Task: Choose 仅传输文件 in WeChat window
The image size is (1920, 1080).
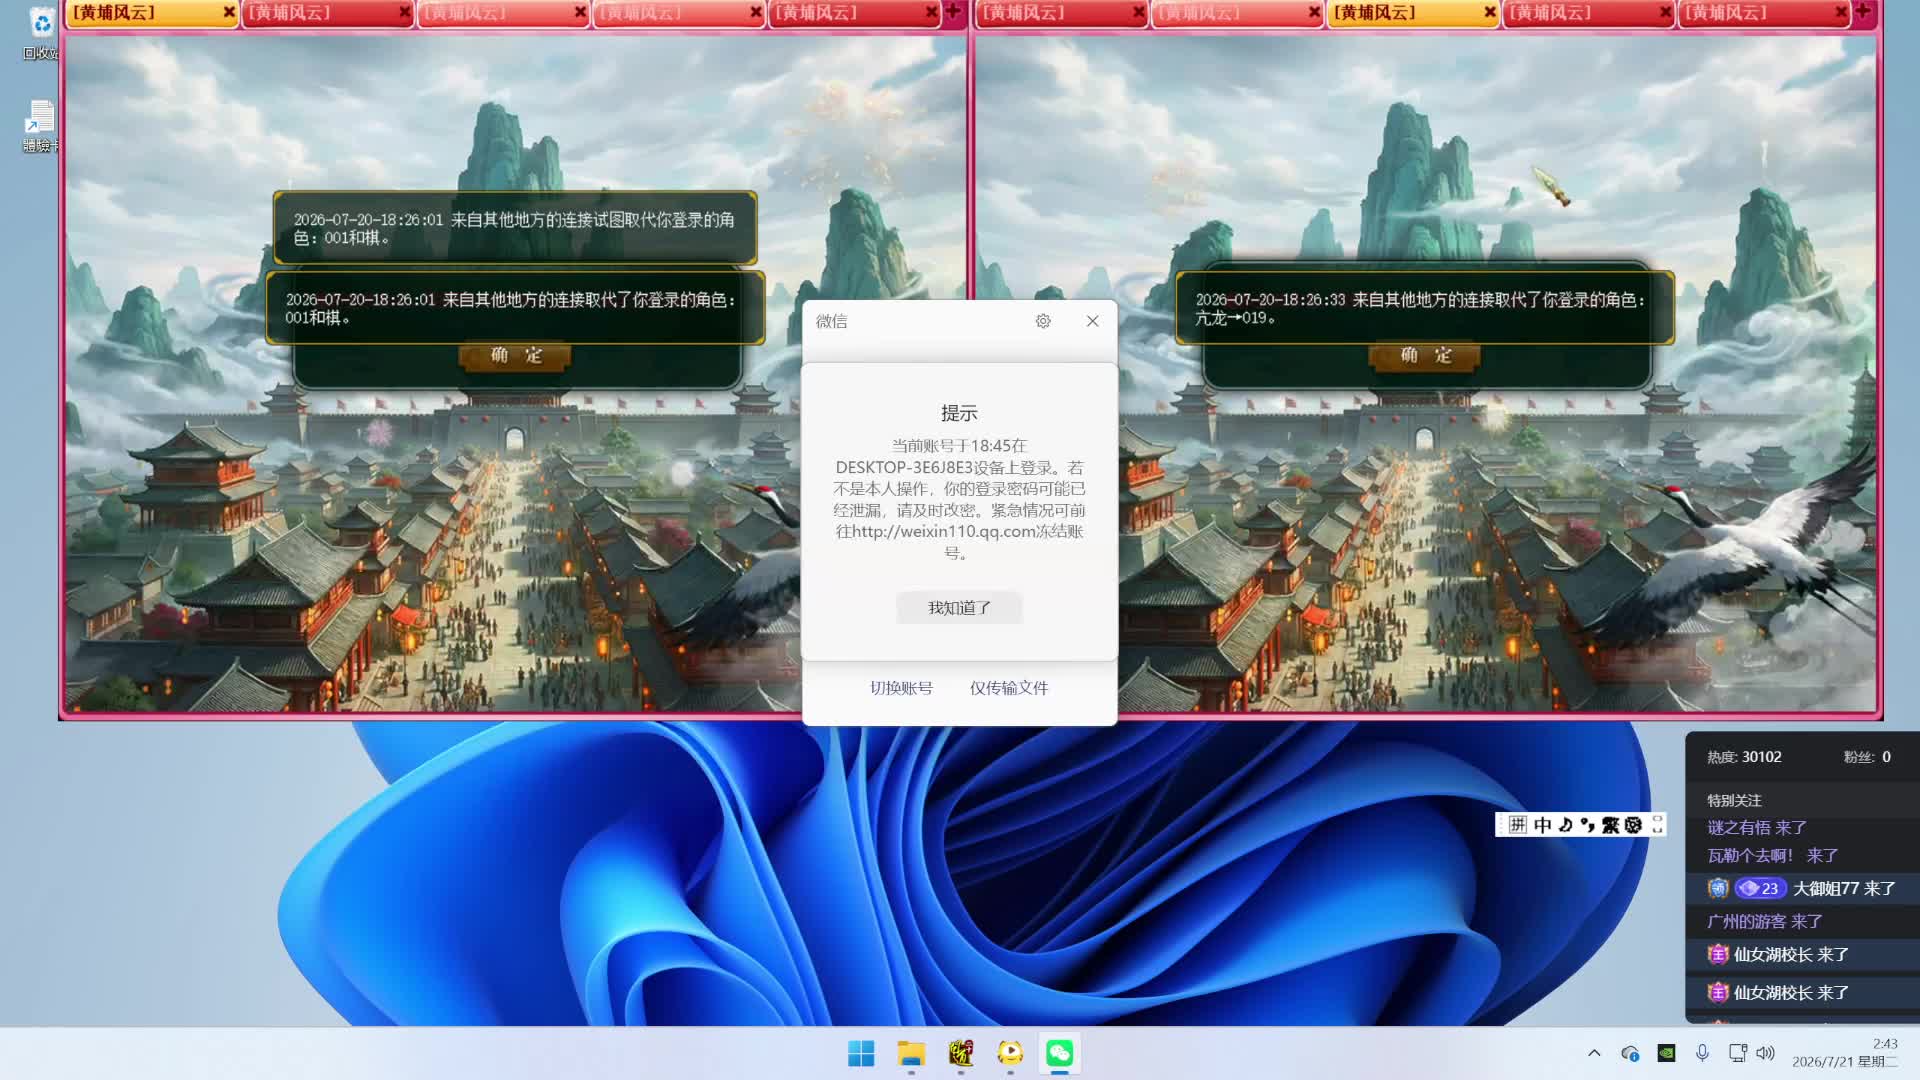Action: [1009, 688]
